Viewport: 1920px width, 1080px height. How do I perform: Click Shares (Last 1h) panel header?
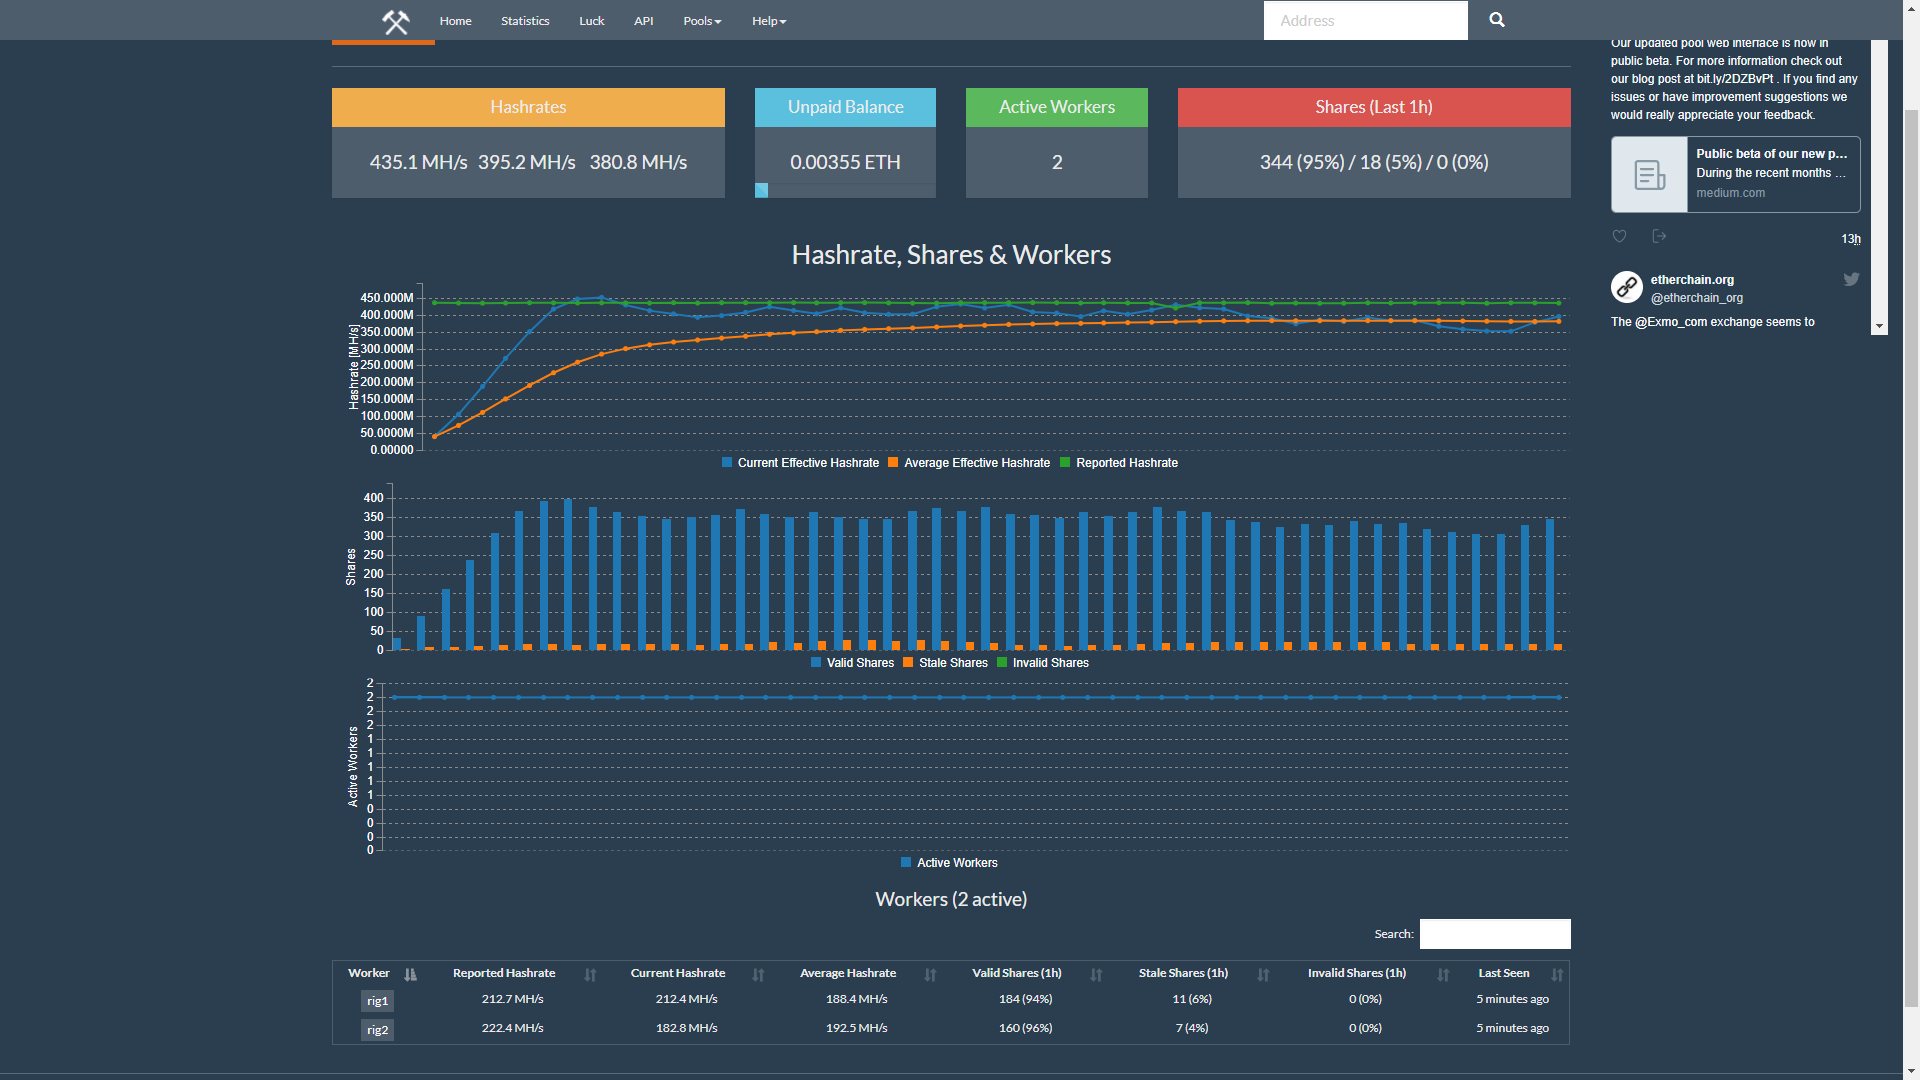[x=1374, y=107]
